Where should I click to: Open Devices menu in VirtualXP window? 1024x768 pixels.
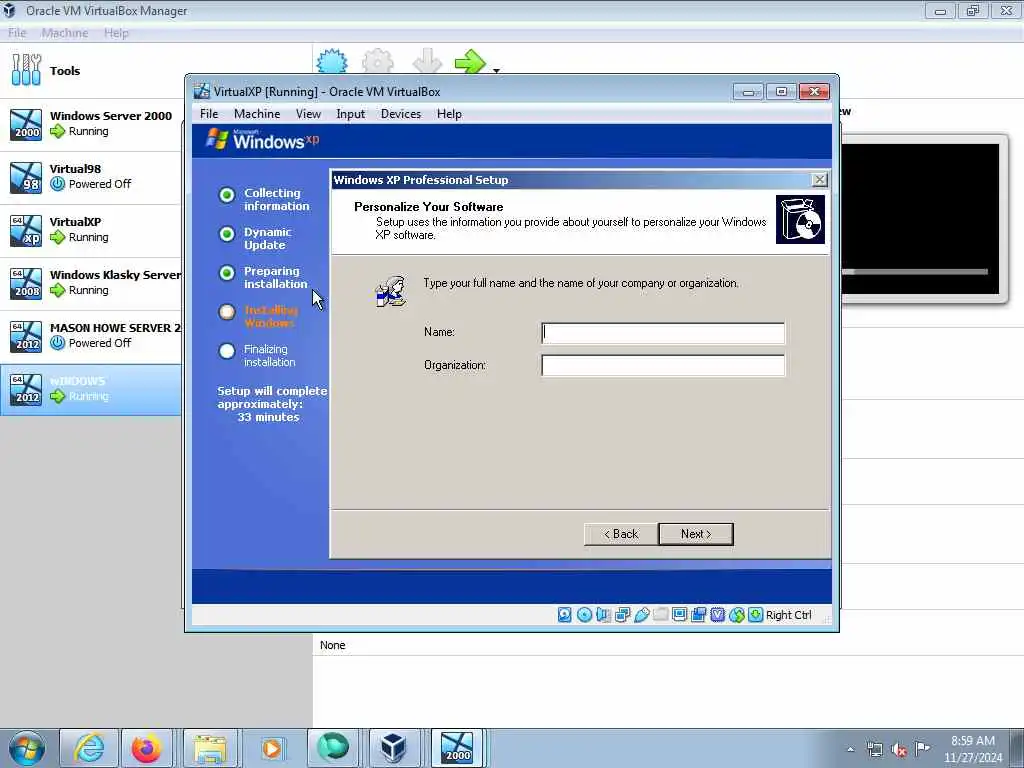(x=401, y=114)
